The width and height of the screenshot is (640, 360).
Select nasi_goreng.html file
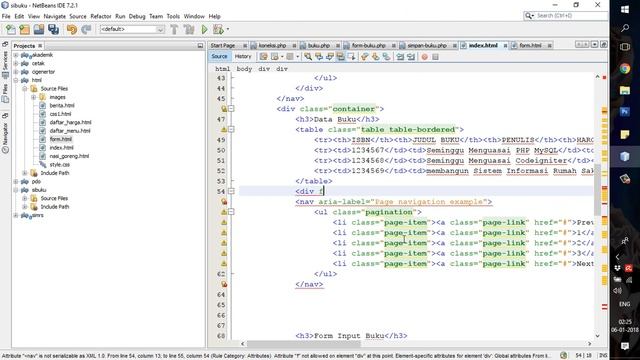[69, 156]
